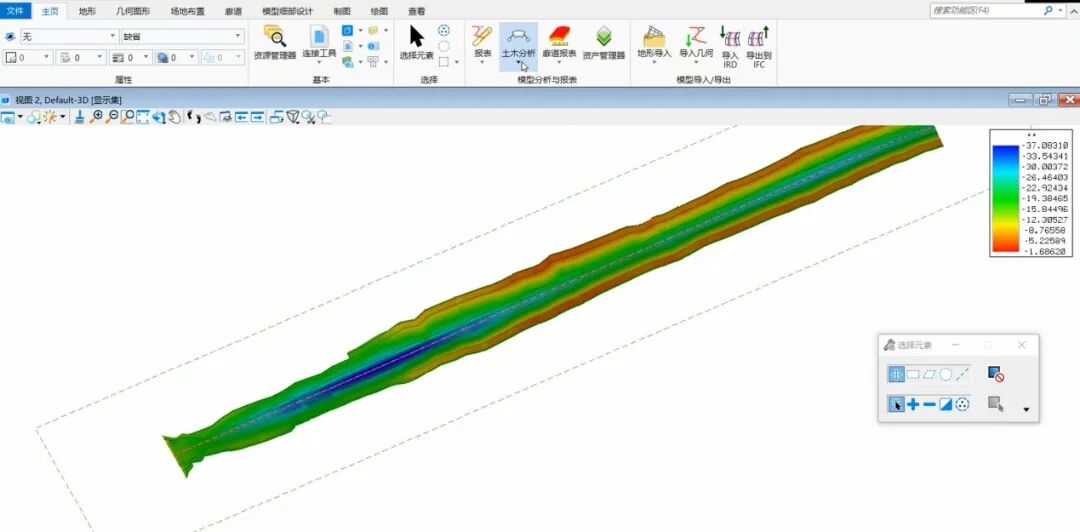Click zoom in magnifier on view toolbar
Viewport: 1080px width, 532px height.
click(96, 117)
